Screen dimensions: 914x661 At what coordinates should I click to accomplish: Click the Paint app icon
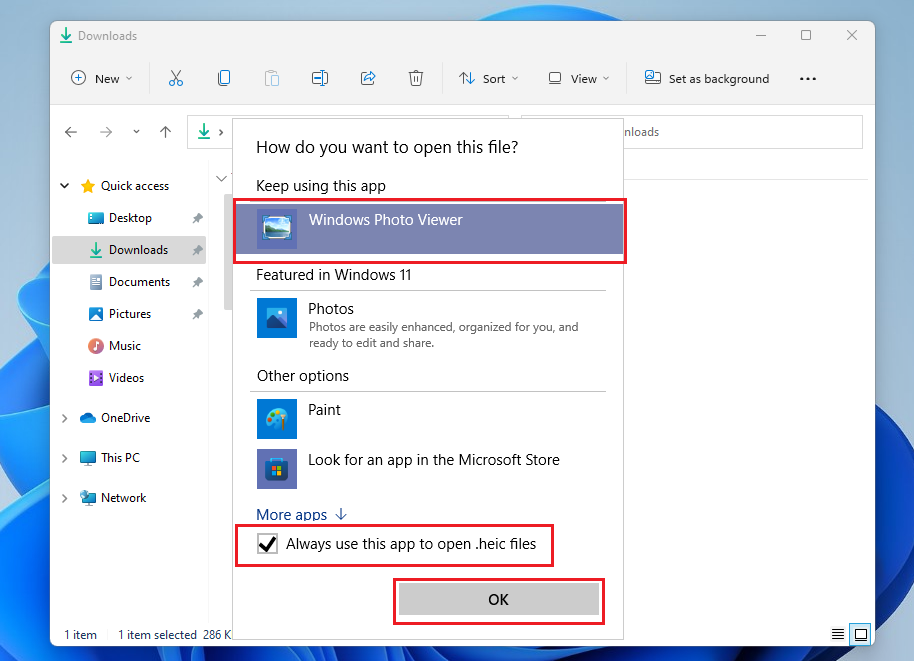pos(277,419)
